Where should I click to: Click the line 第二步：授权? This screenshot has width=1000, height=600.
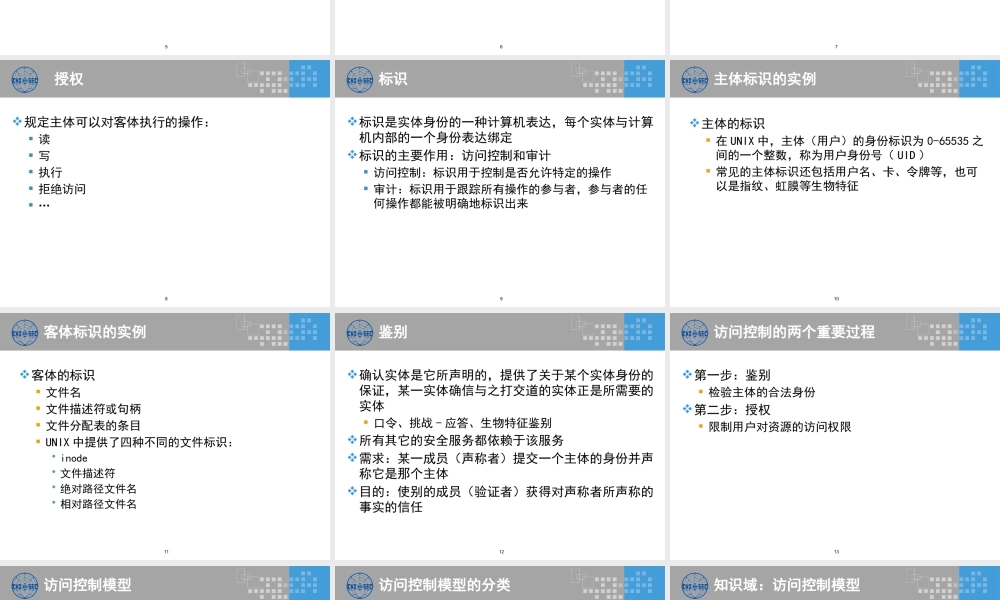pos(732,409)
